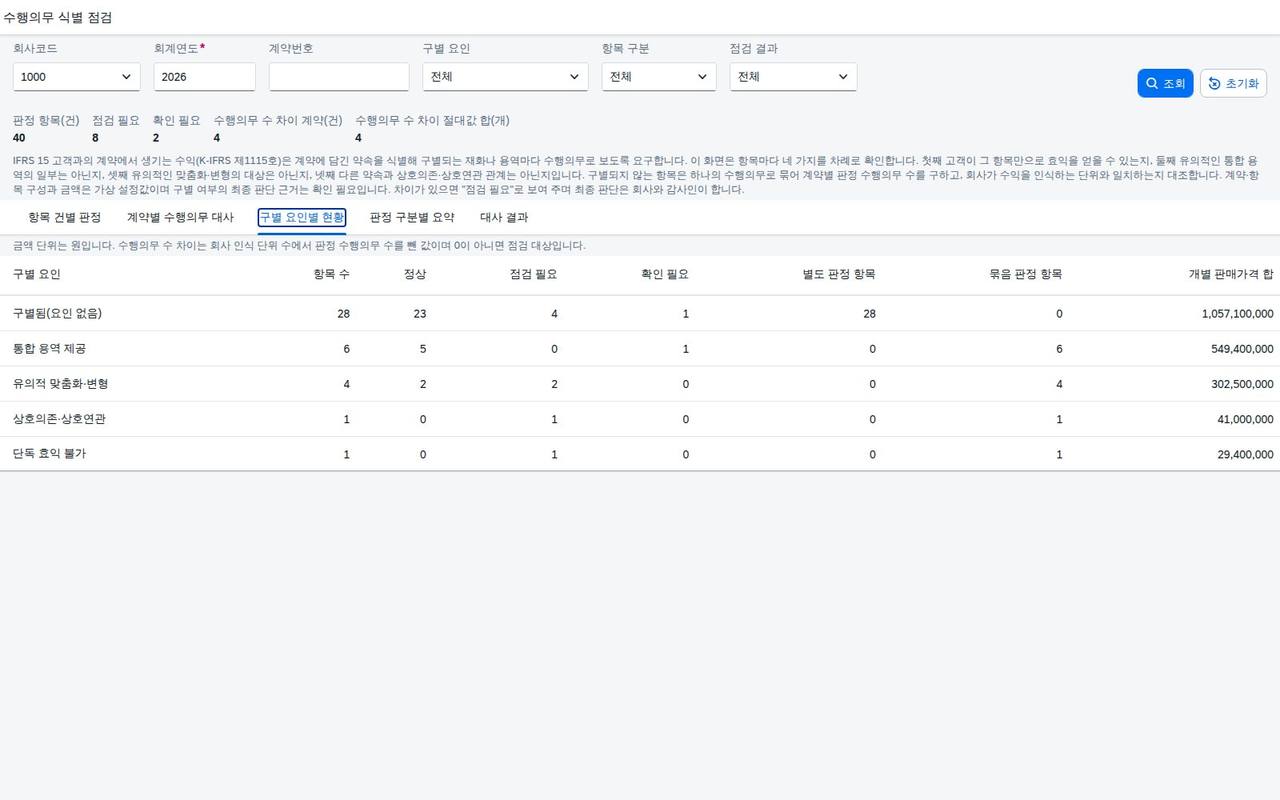
Task: Select the 구별 요인별 현황 tab
Action: pos(302,217)
